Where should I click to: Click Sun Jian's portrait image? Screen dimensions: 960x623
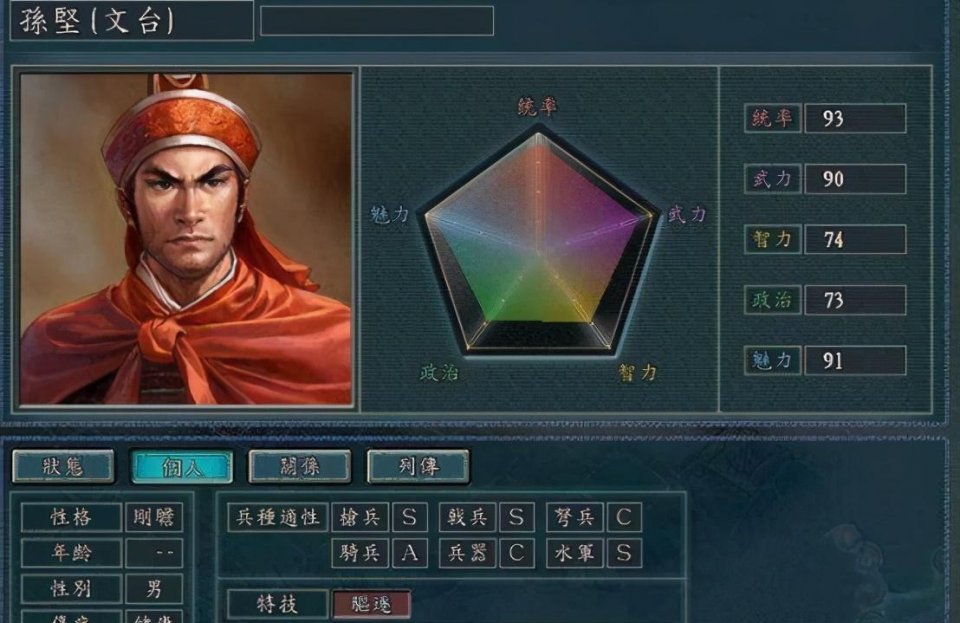coord(186,239)
